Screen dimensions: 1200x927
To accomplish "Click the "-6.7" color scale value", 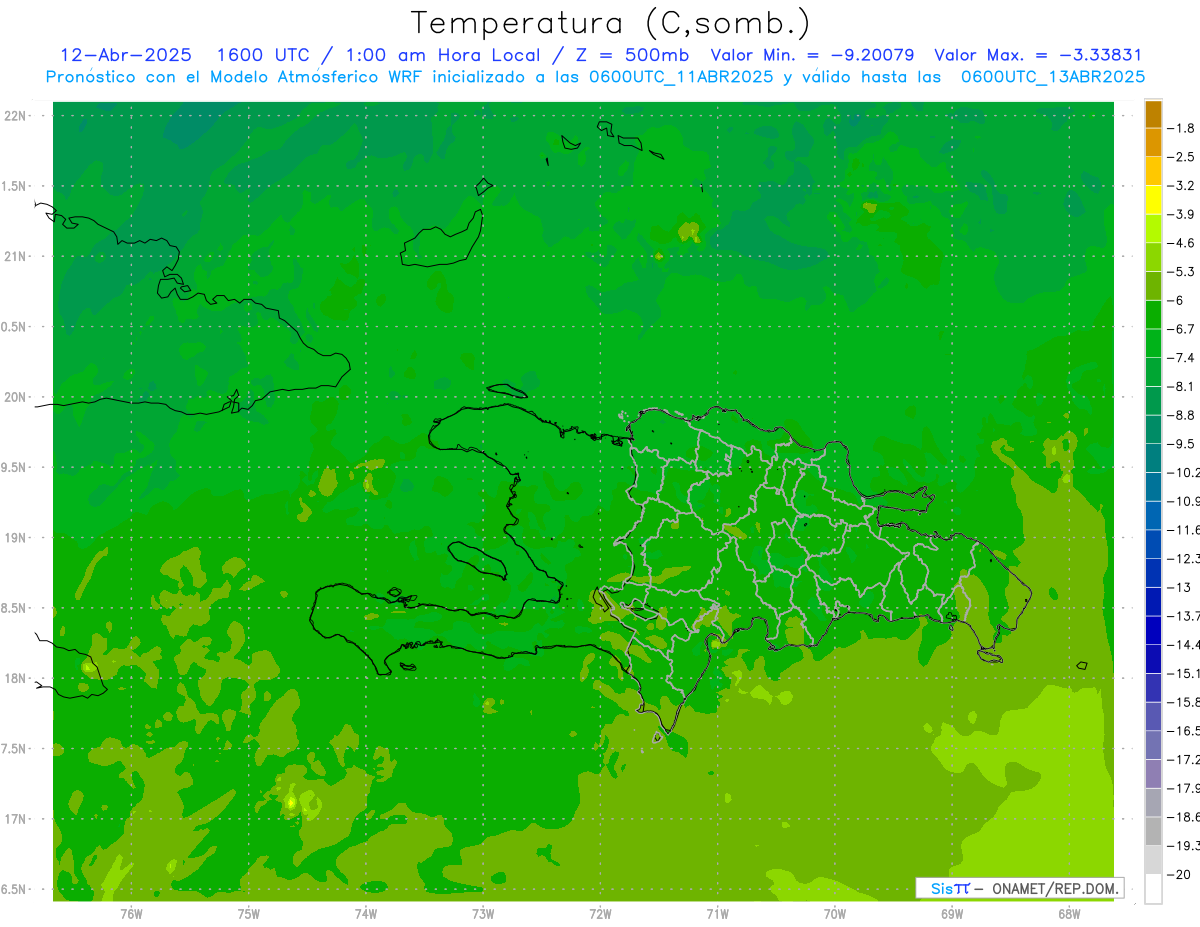I will click(x=1183, y=329).
